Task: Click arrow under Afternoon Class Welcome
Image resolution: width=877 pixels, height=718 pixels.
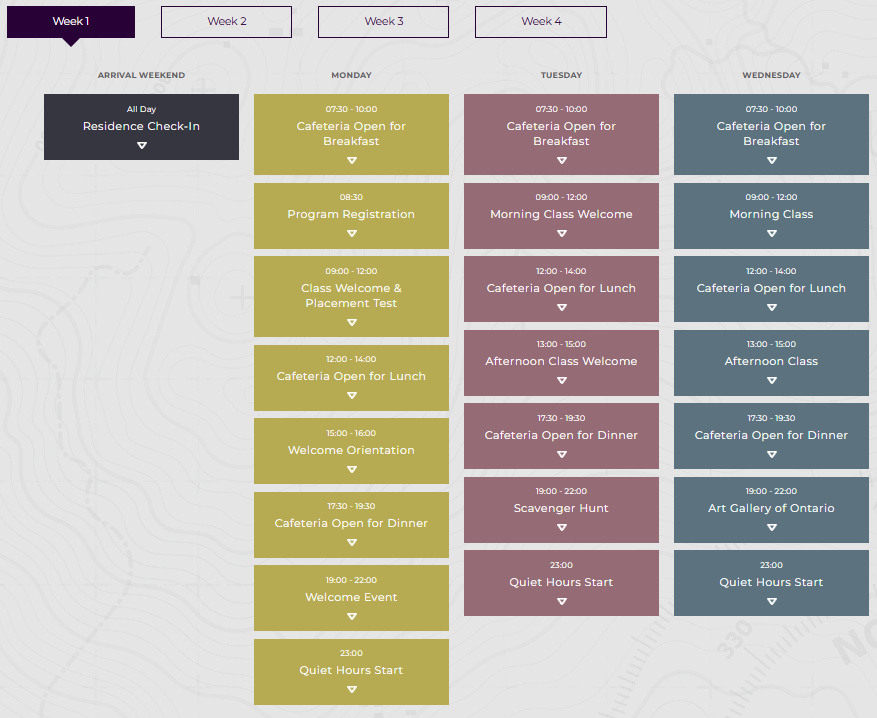Action: [x=561, y=381]
